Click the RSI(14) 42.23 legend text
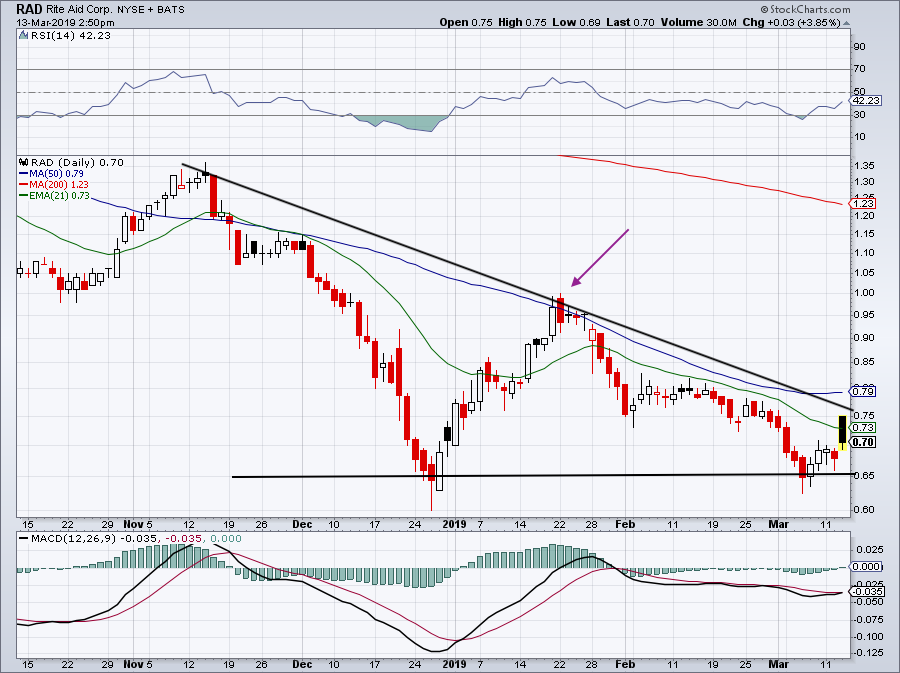 (x=71, y=36)
